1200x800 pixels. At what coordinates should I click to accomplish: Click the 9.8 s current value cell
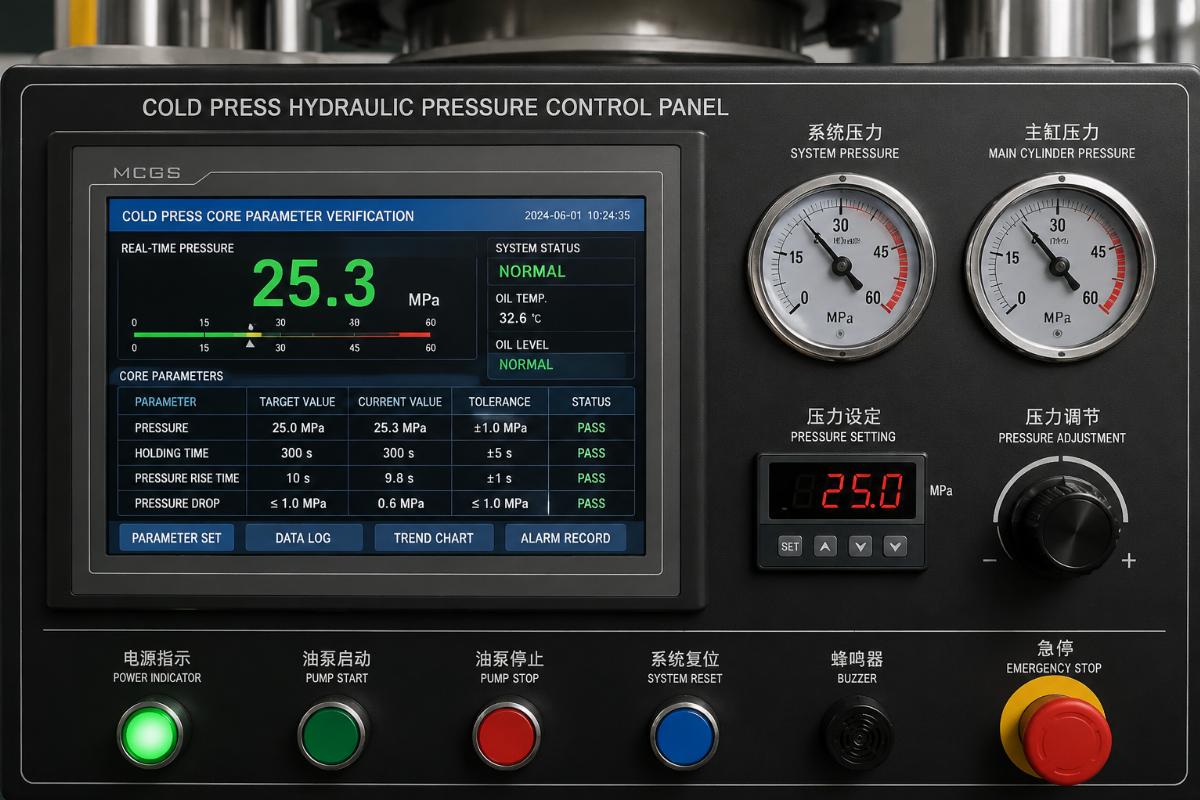click(400, 478)
